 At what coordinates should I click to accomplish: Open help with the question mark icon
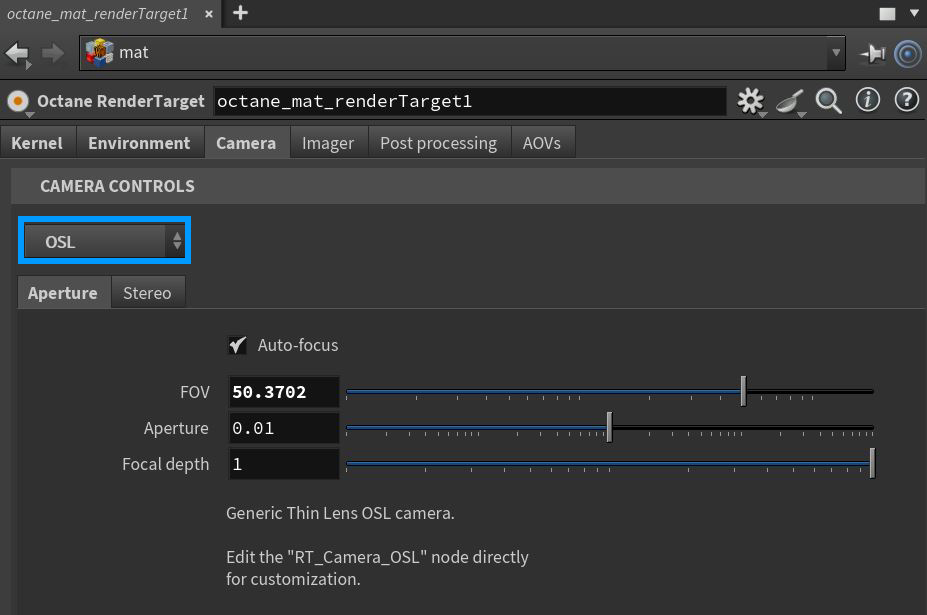[x=906, y=101]
